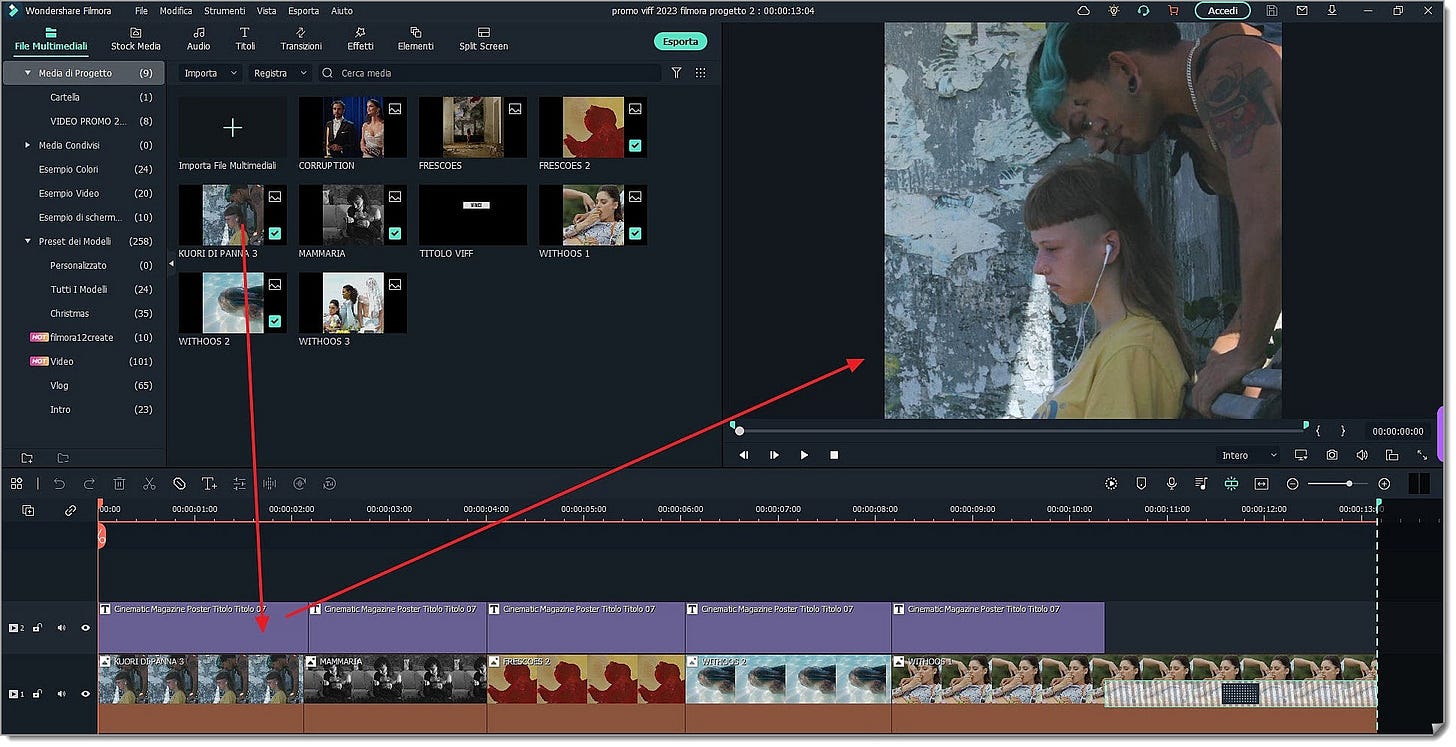This screenshot has width=1456, height=747.
Task: Click the preview volume speaker icon
Action: pyautogui.click(x=1362, y=455)
